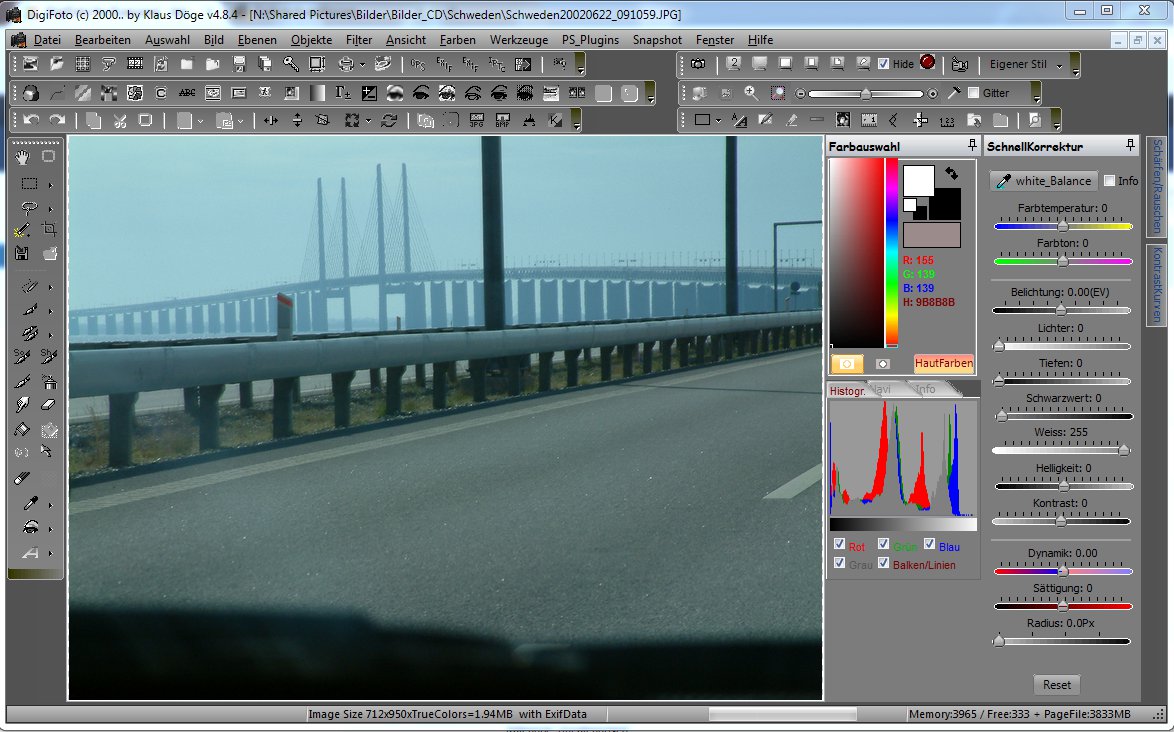Choose the eraser tool

click(49, 405)
